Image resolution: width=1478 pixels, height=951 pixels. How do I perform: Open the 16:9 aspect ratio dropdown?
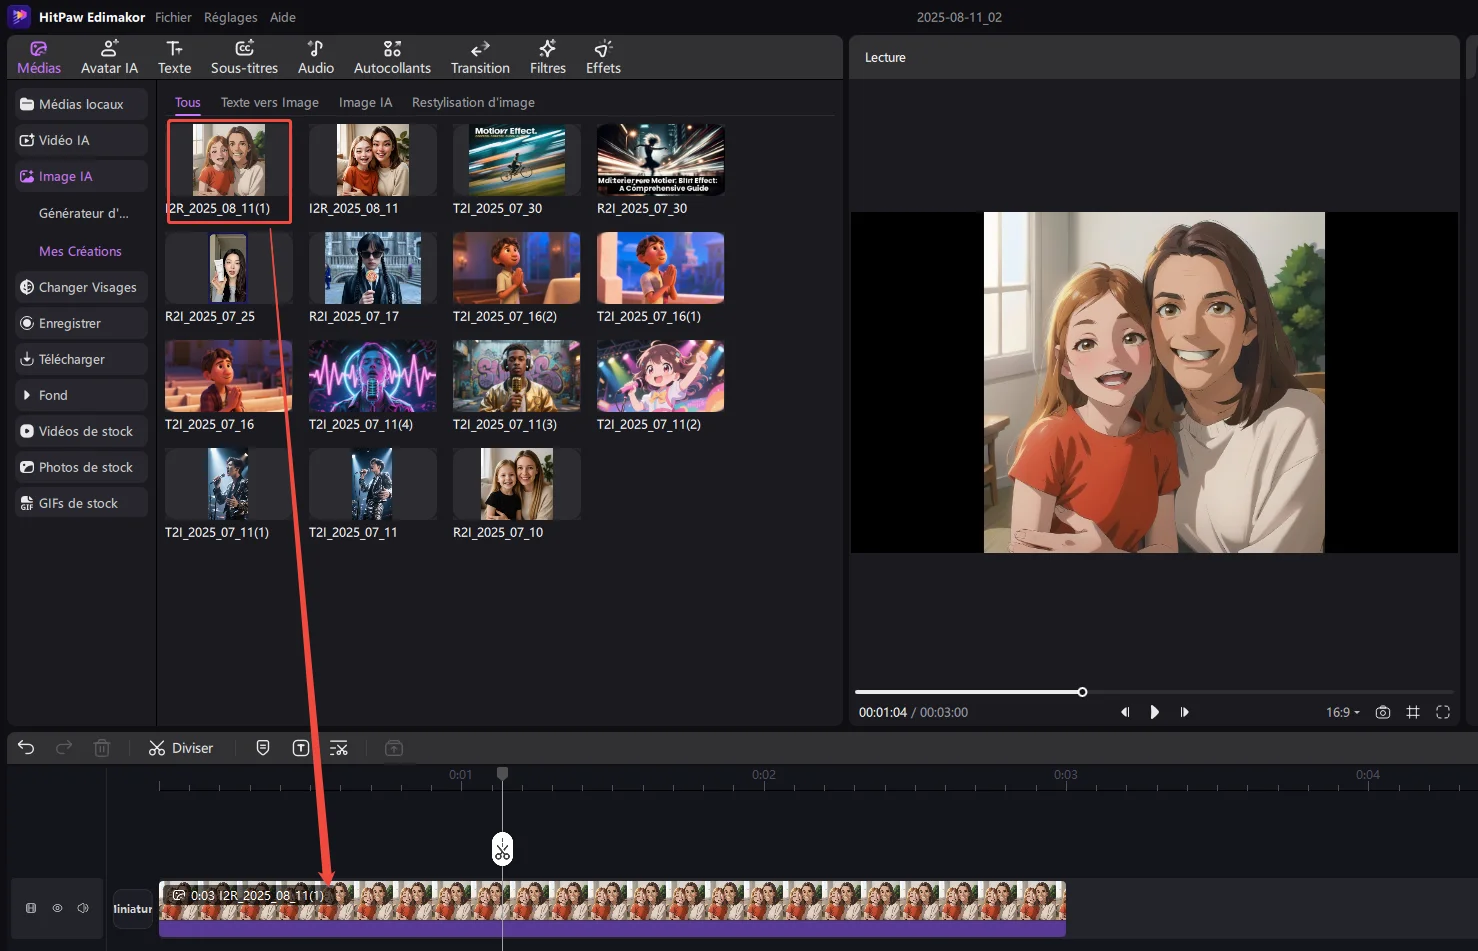pyautogui.click(x=1342, y=712)
